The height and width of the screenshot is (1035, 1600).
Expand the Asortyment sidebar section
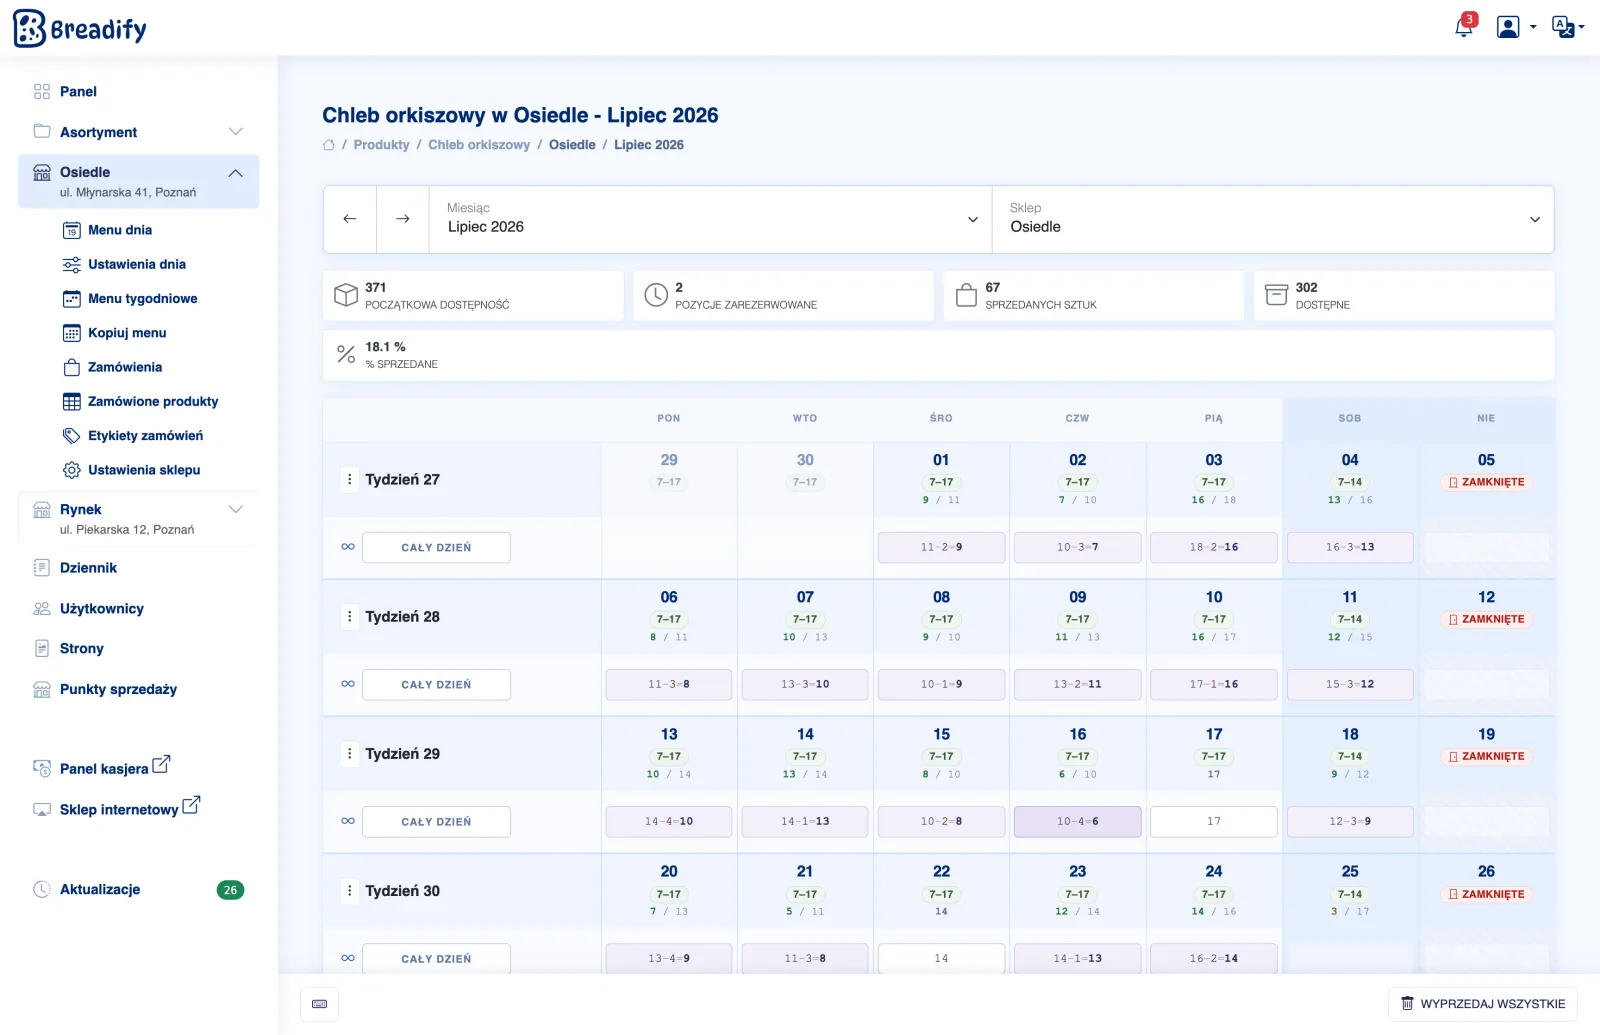(139, 132)
